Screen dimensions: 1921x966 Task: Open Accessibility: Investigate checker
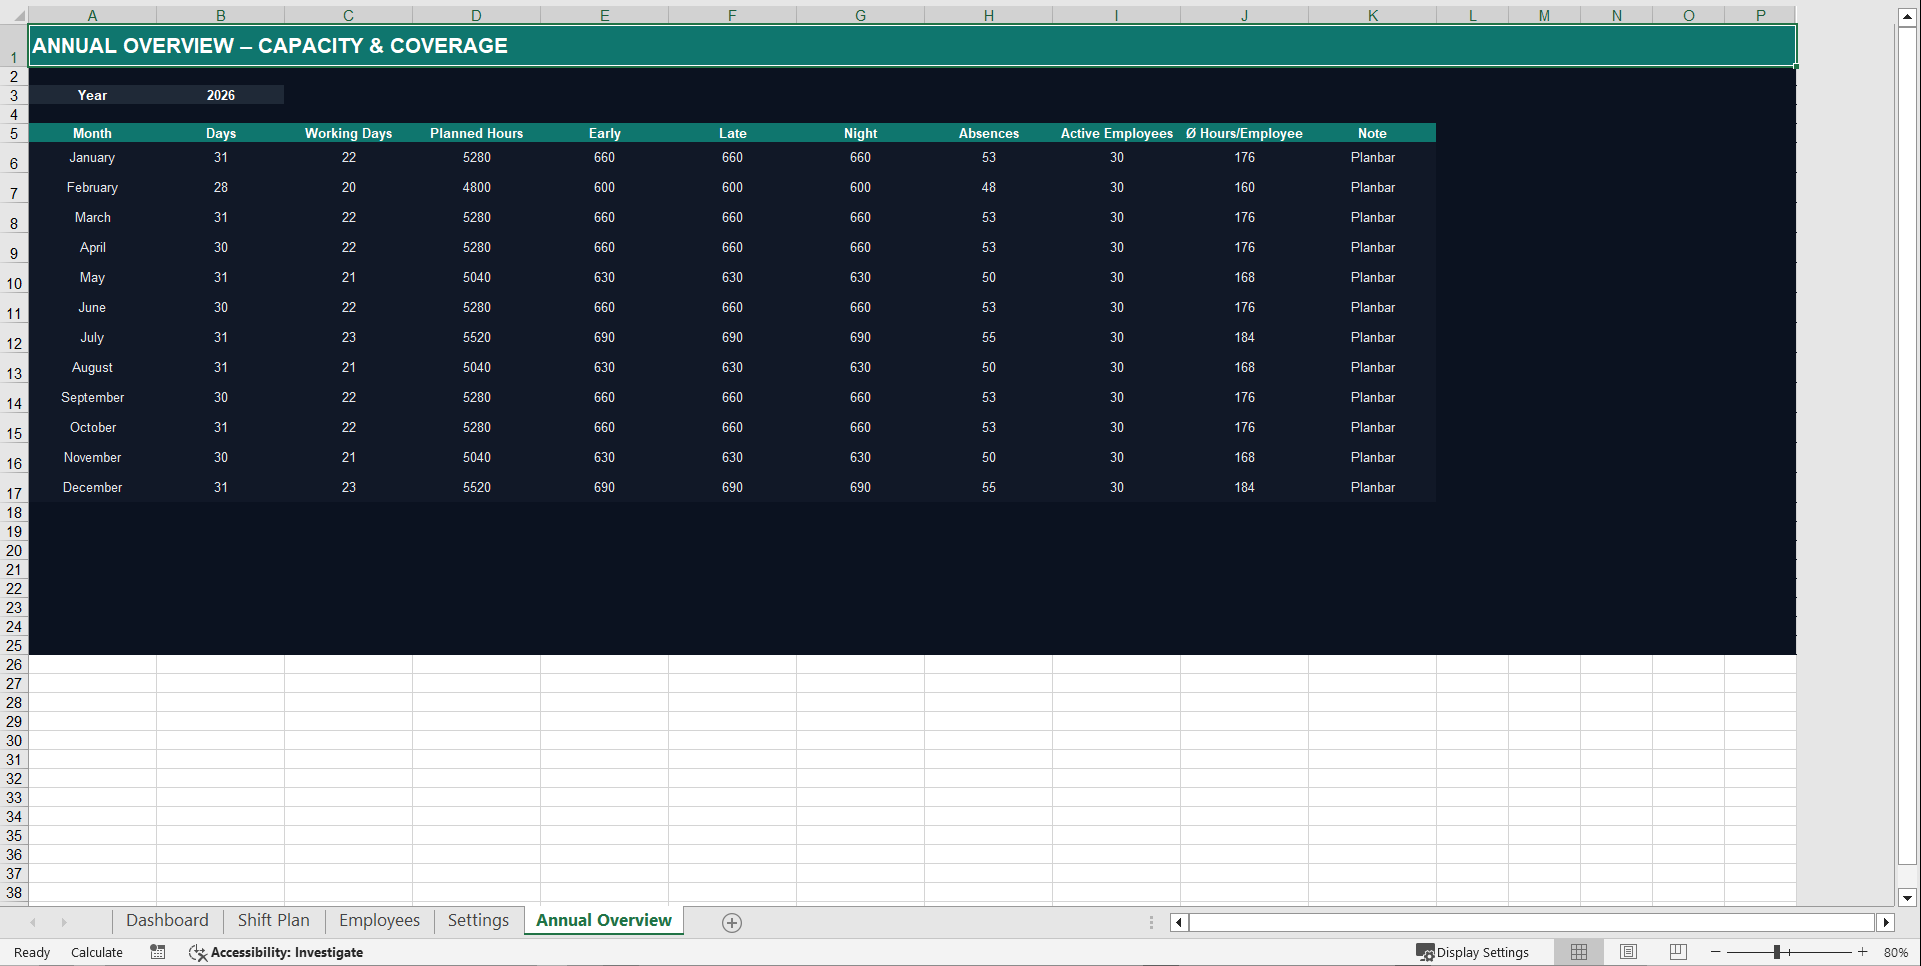276,952
